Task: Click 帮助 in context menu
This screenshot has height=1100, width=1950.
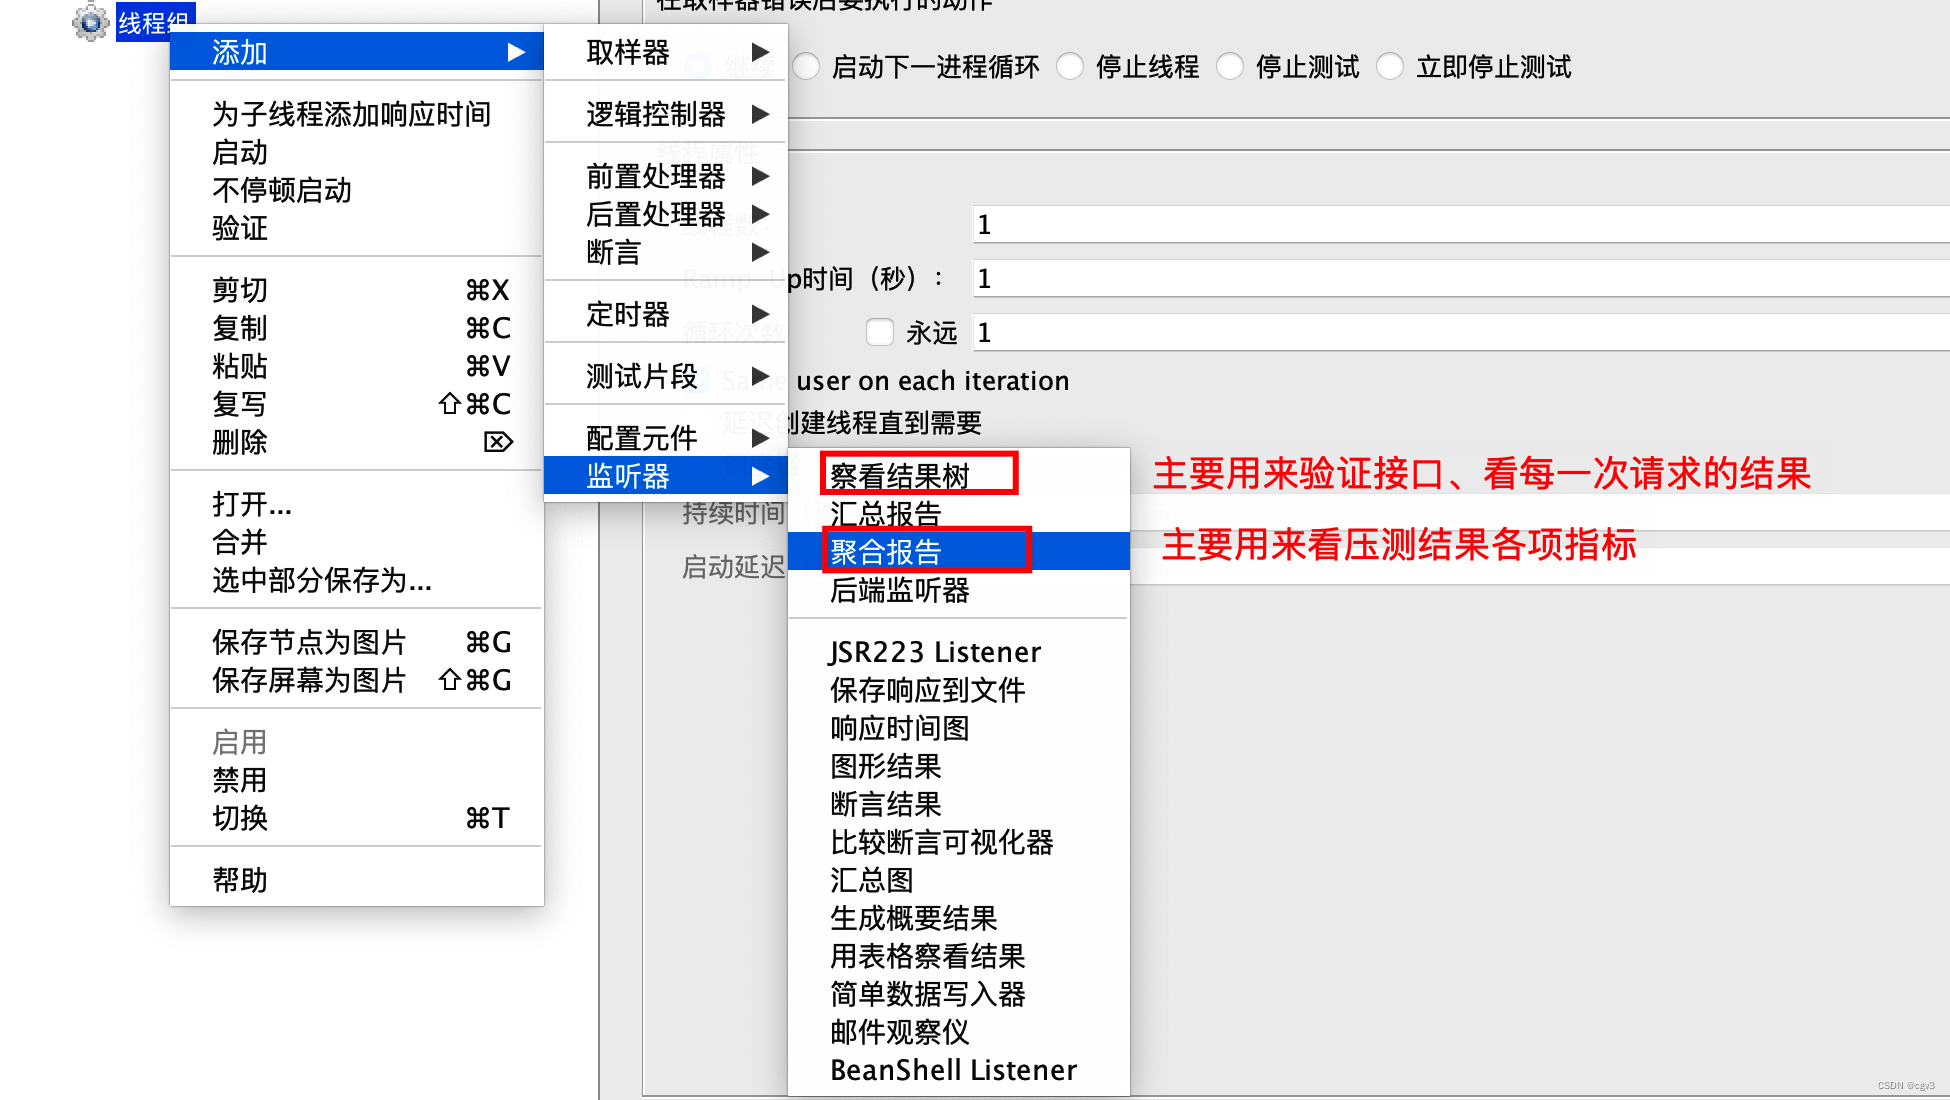Action: pos(240,879)
